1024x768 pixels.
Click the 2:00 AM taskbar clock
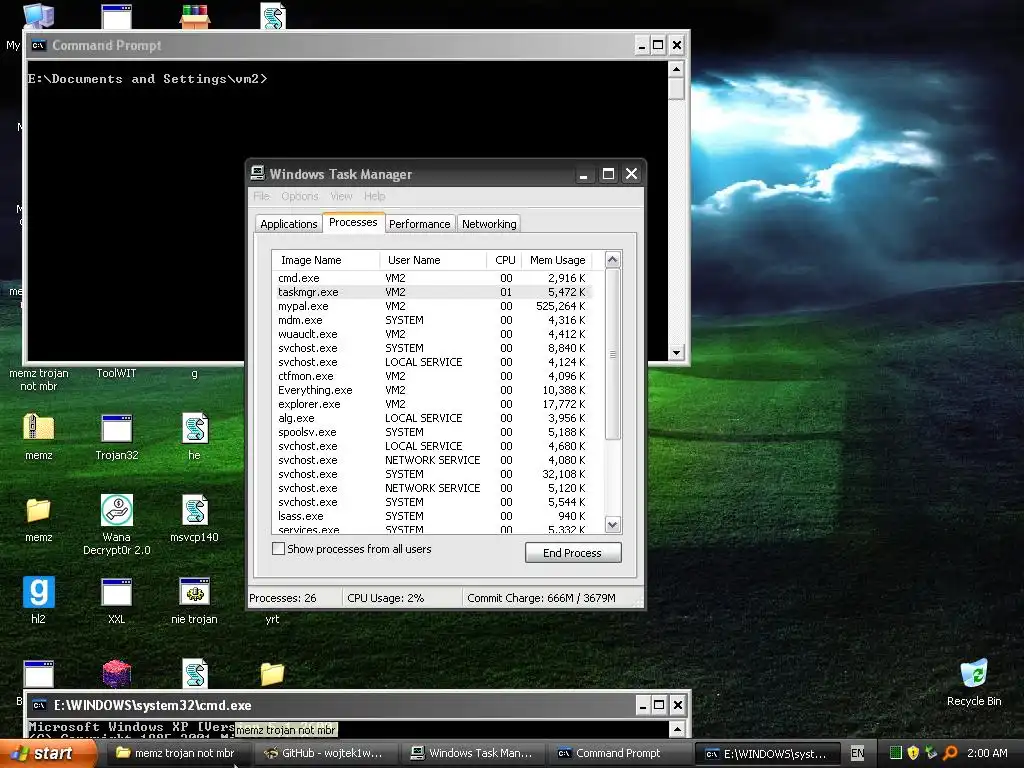(987, 753)
